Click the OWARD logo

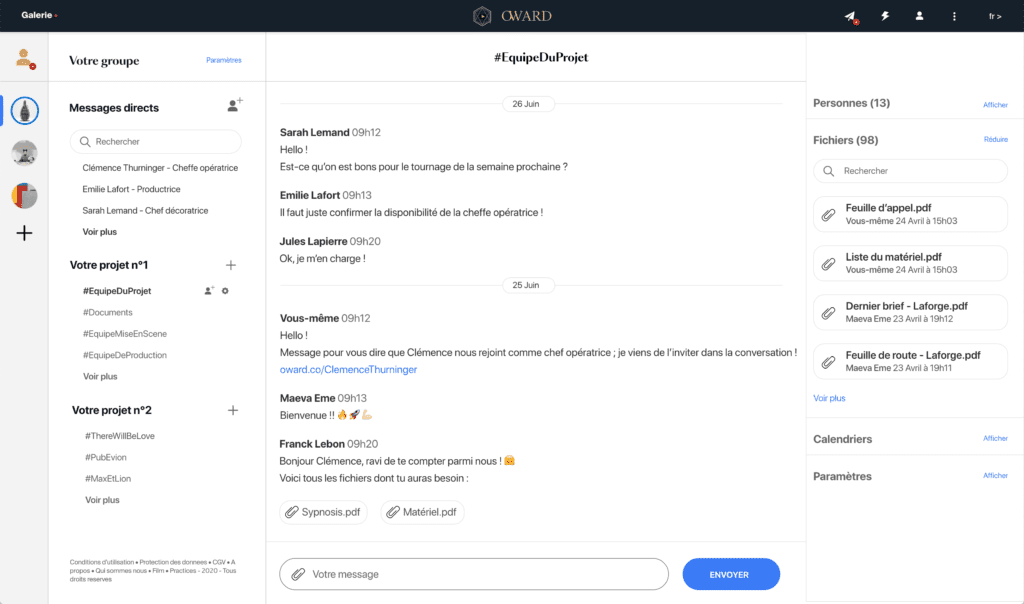513,16
